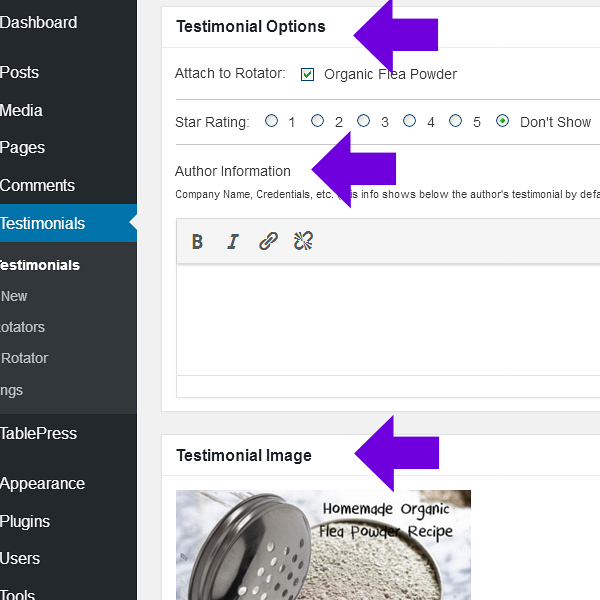Open the Appearance menu in sidebar
600x600 pixels.
pos(42,483)
